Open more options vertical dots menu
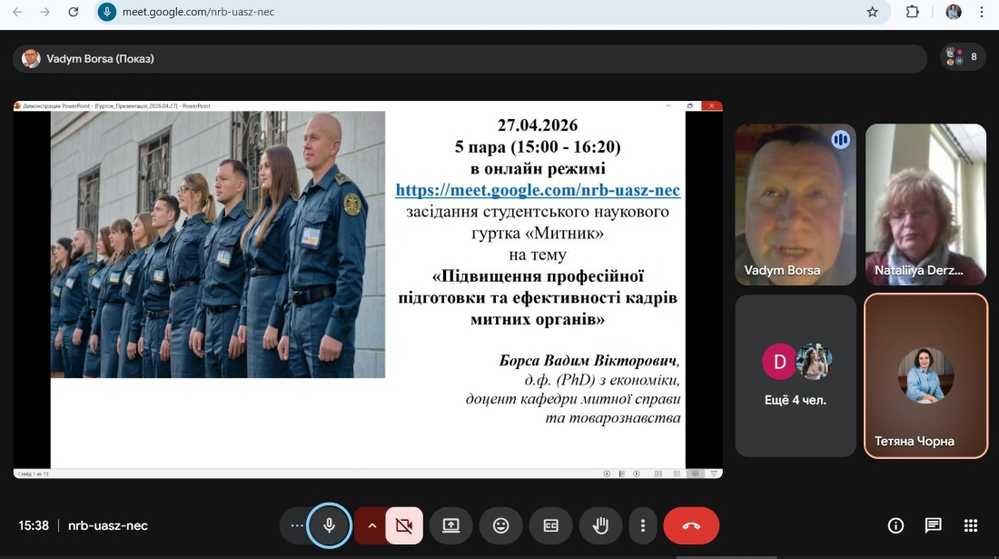 tap(643, 525)
